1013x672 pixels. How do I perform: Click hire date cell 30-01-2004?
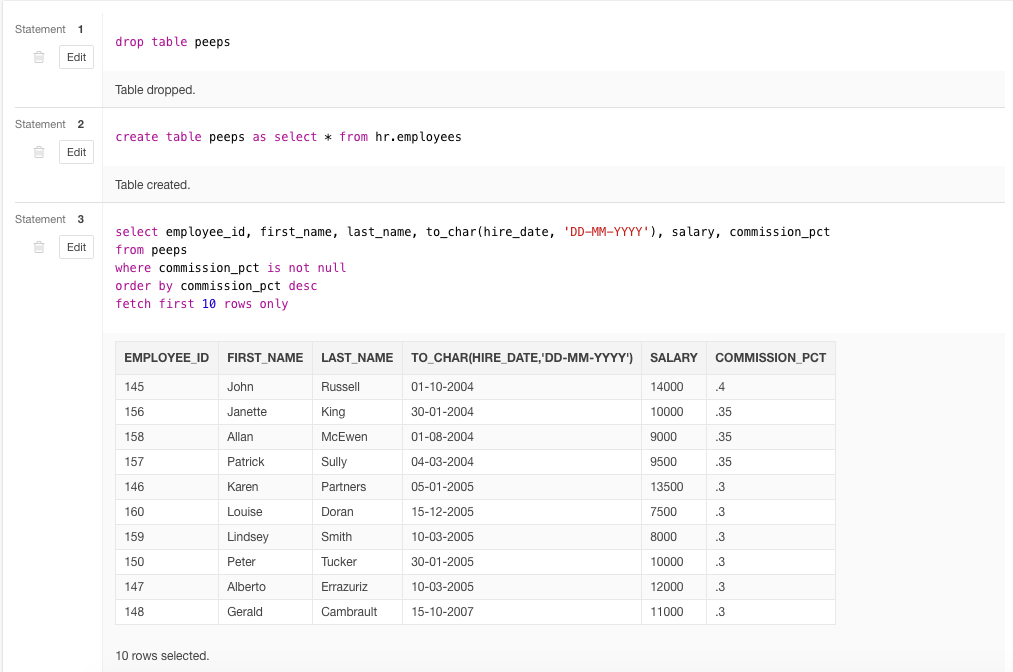(522, 412)
